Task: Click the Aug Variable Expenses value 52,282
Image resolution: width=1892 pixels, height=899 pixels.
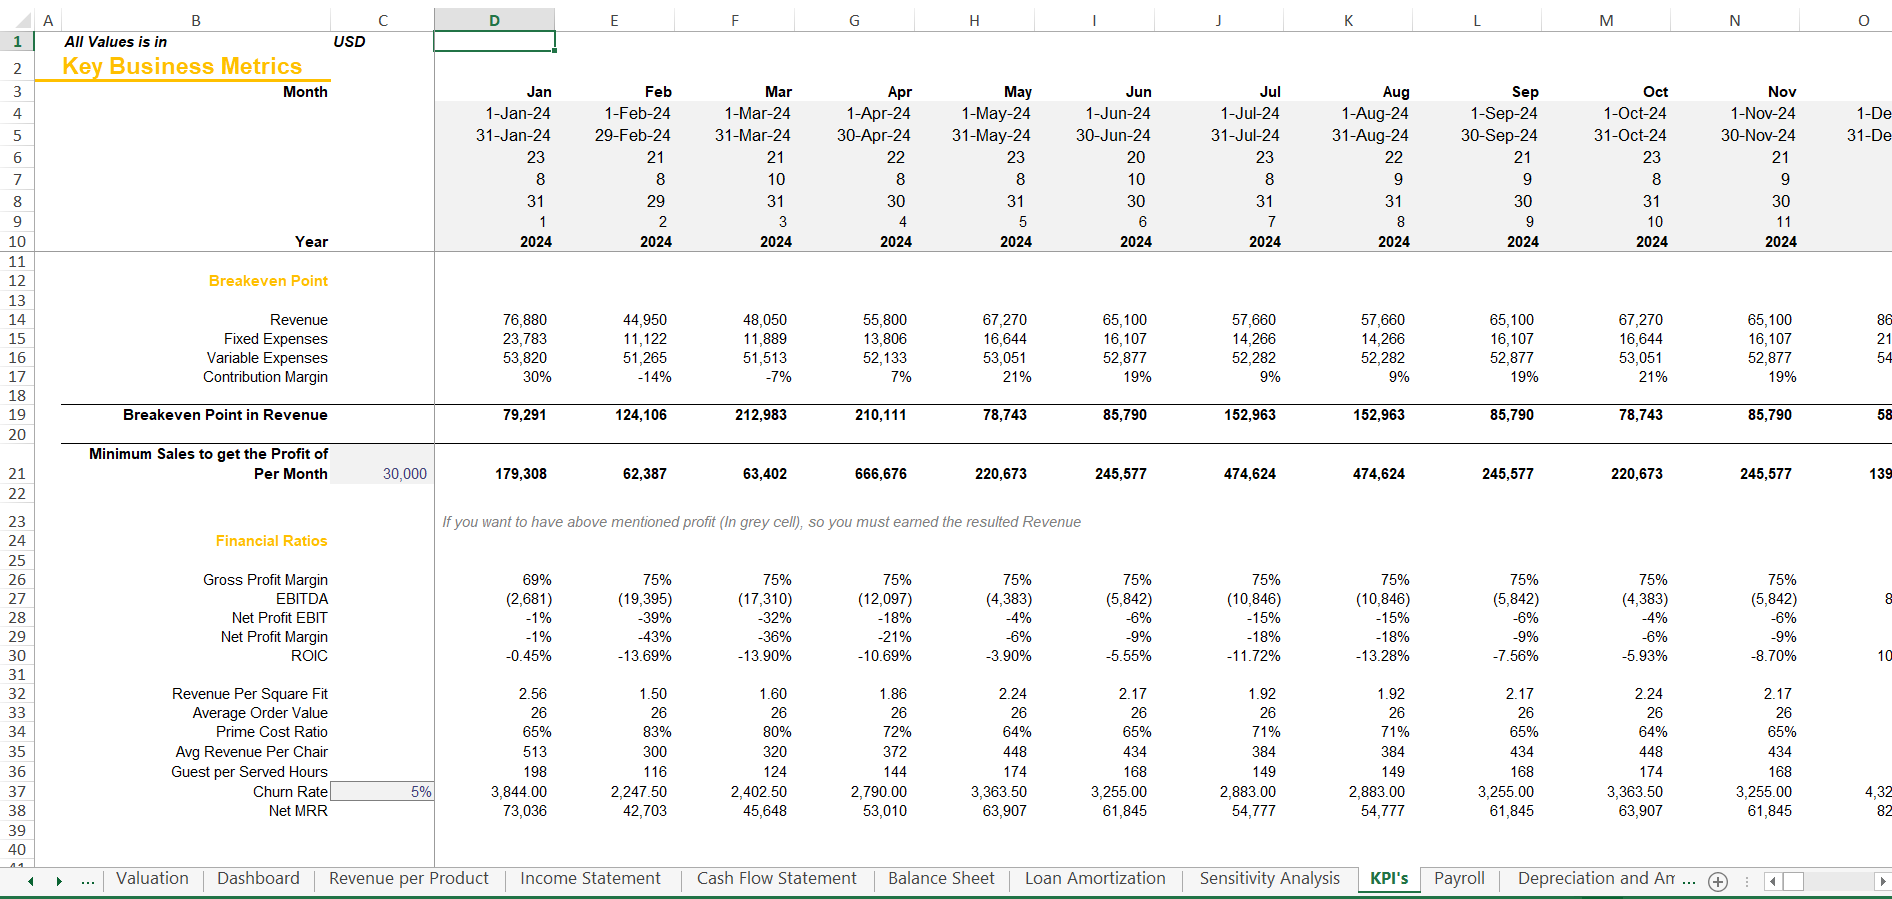Action: click(1383, 358)
